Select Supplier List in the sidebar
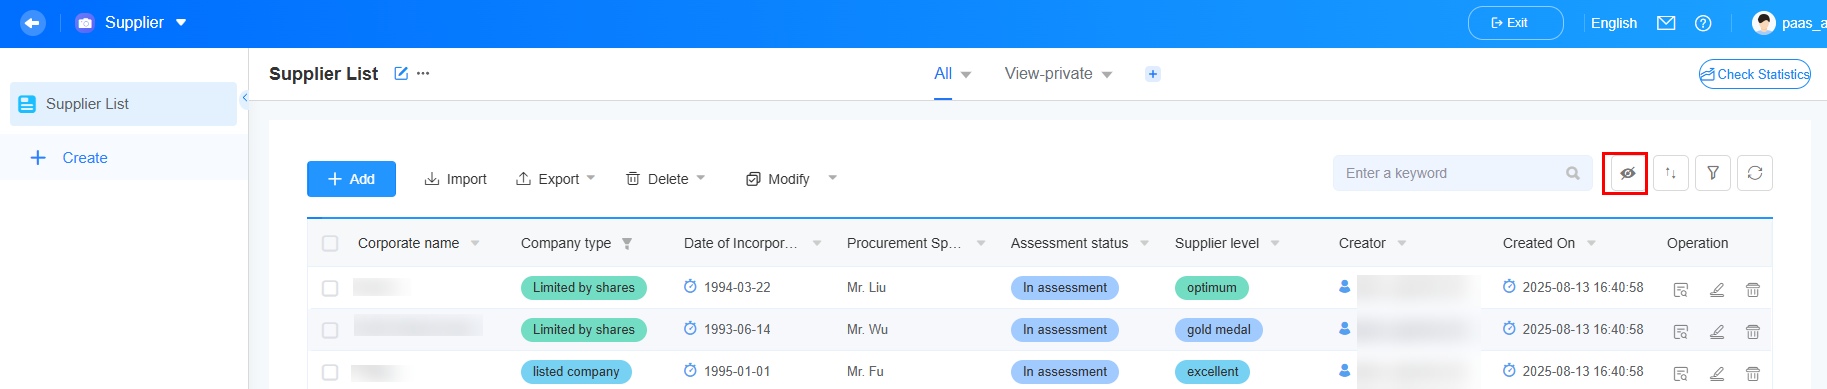Viewport: 1827px width, 389px height. coord(123,104)
